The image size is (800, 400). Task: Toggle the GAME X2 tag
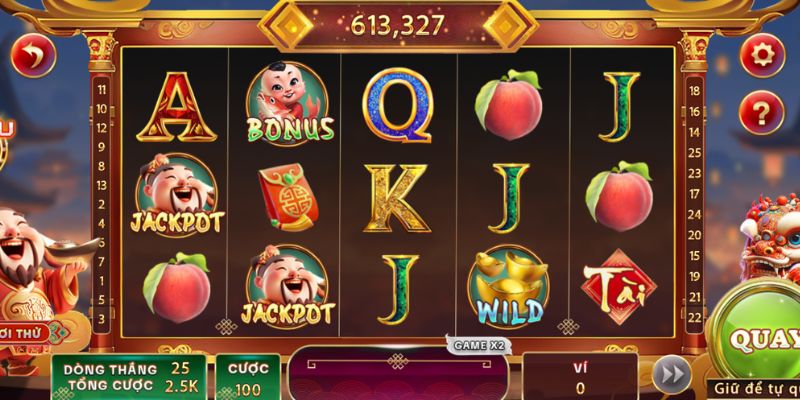tap(478, 345)
